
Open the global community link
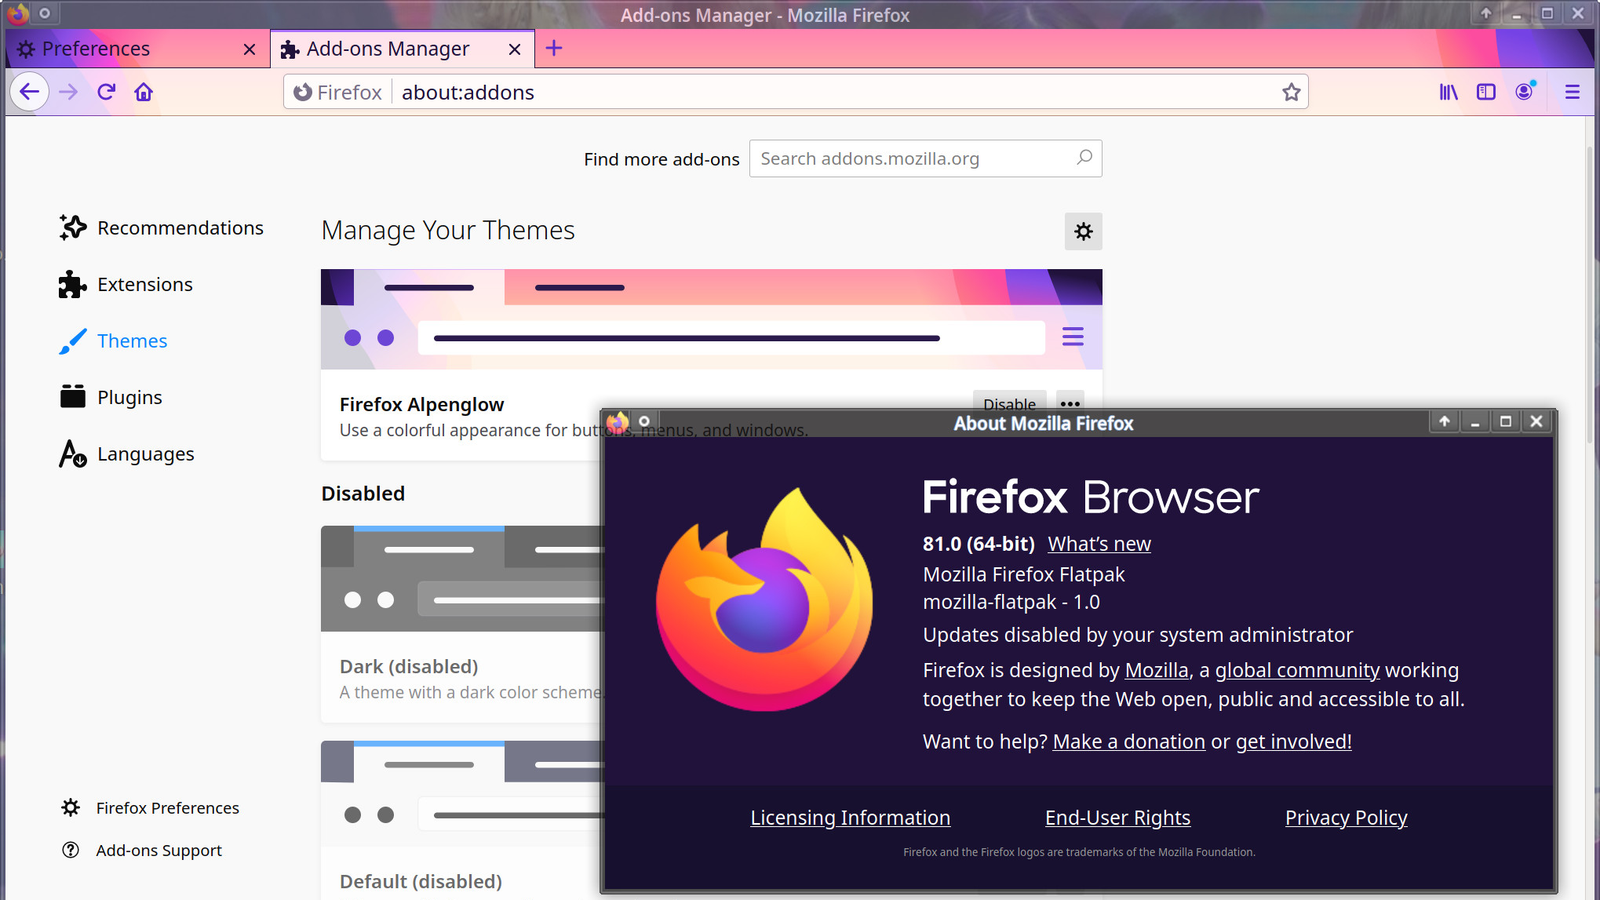coord(1297,670)
